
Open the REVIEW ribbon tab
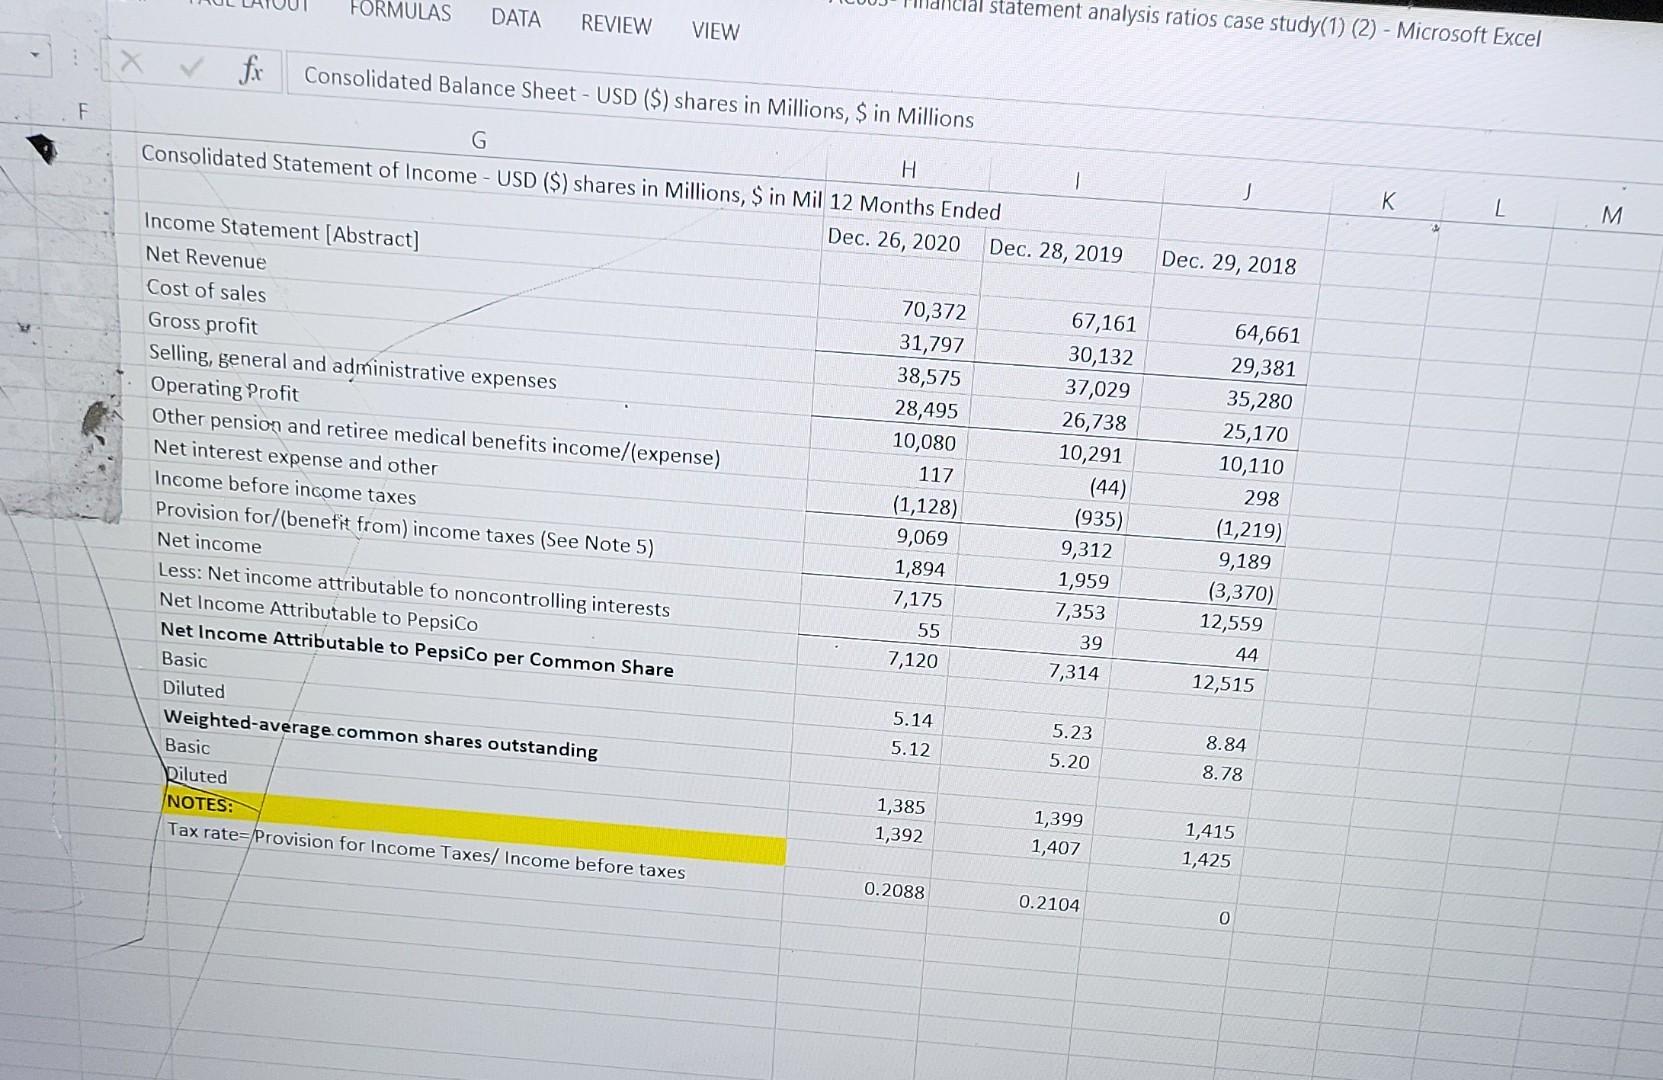pyautogui.click(x=614, y=25)
